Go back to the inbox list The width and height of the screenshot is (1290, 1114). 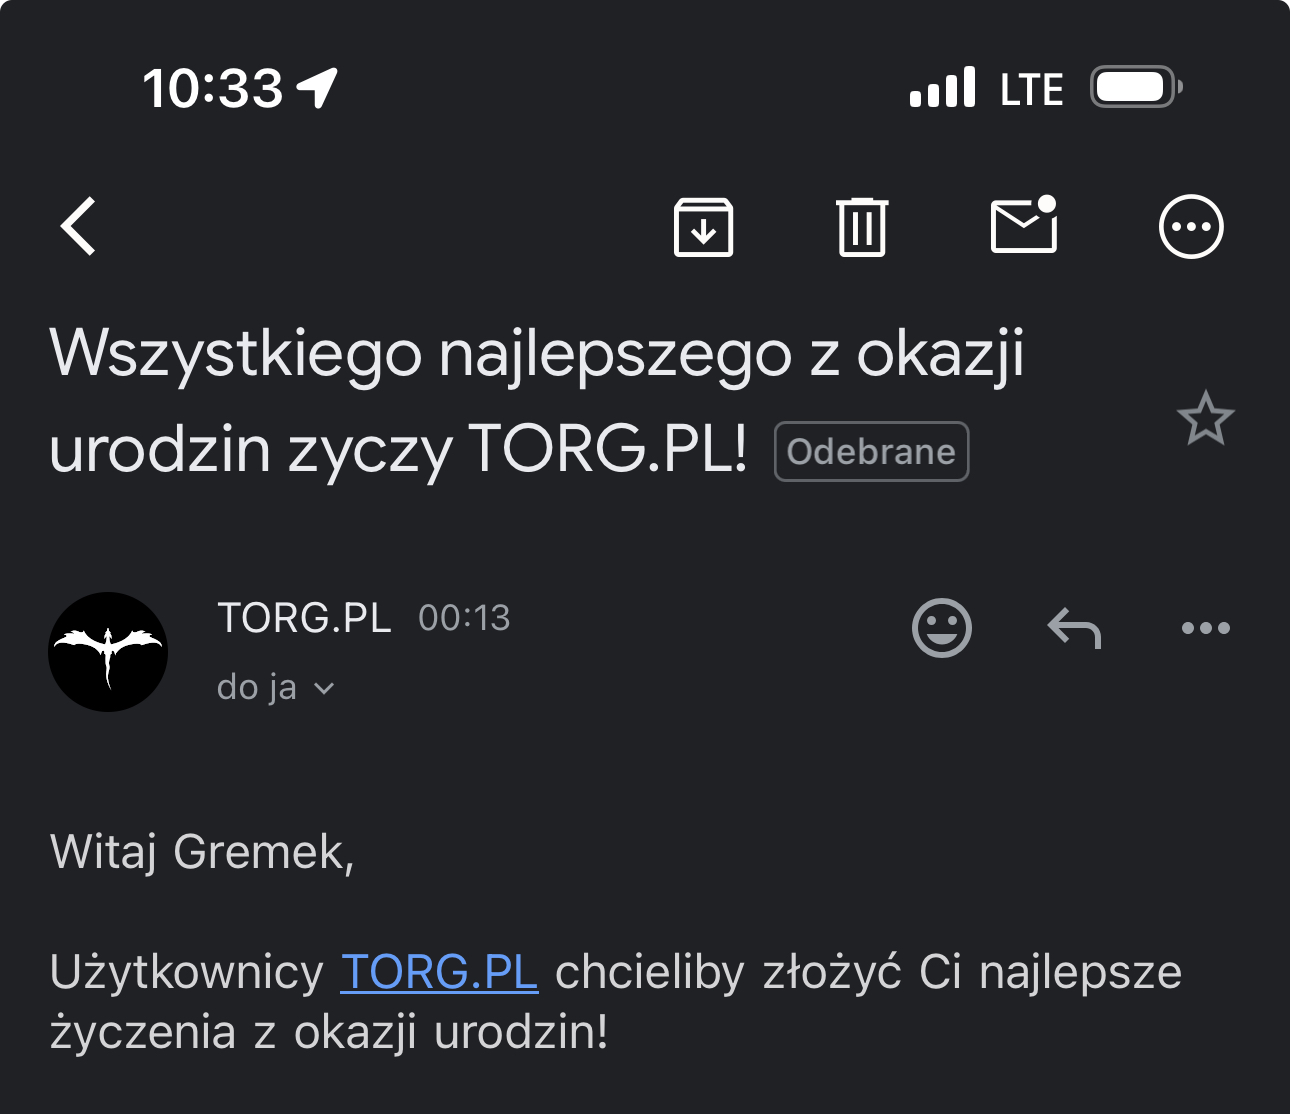click(x=78, y=226)
